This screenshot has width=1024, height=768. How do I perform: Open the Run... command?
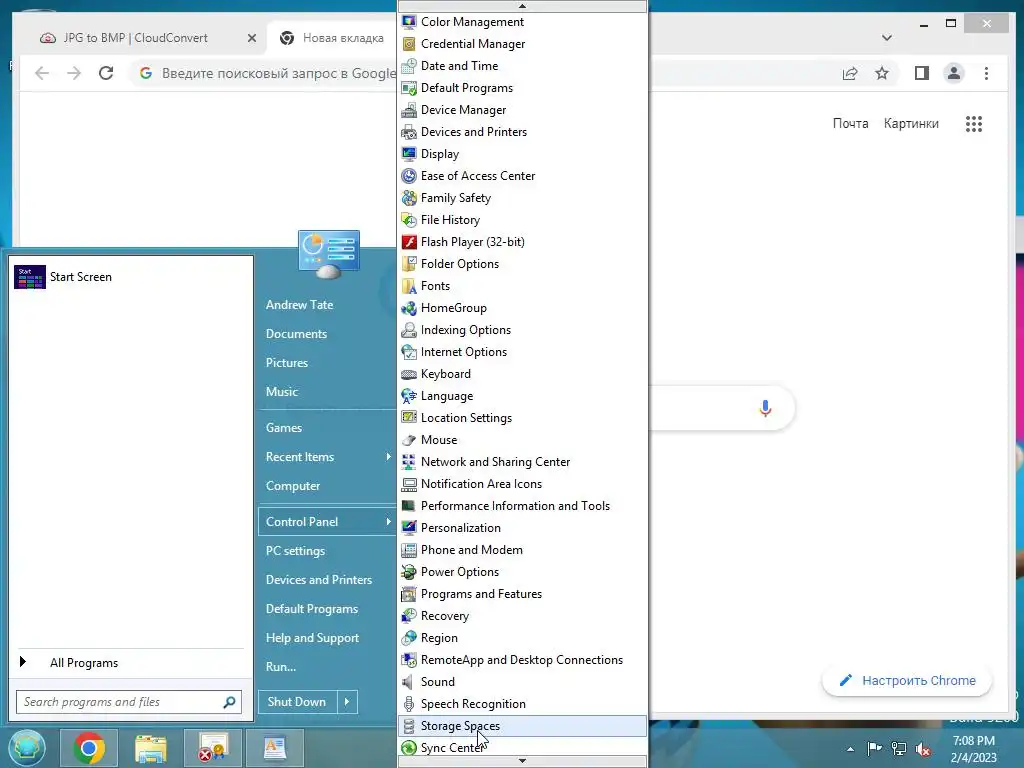281,667
